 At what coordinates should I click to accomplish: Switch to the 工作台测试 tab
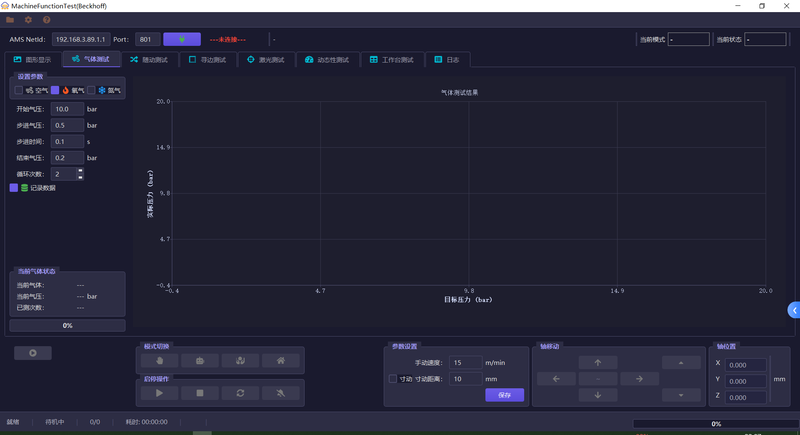click(x=392, y=60)
